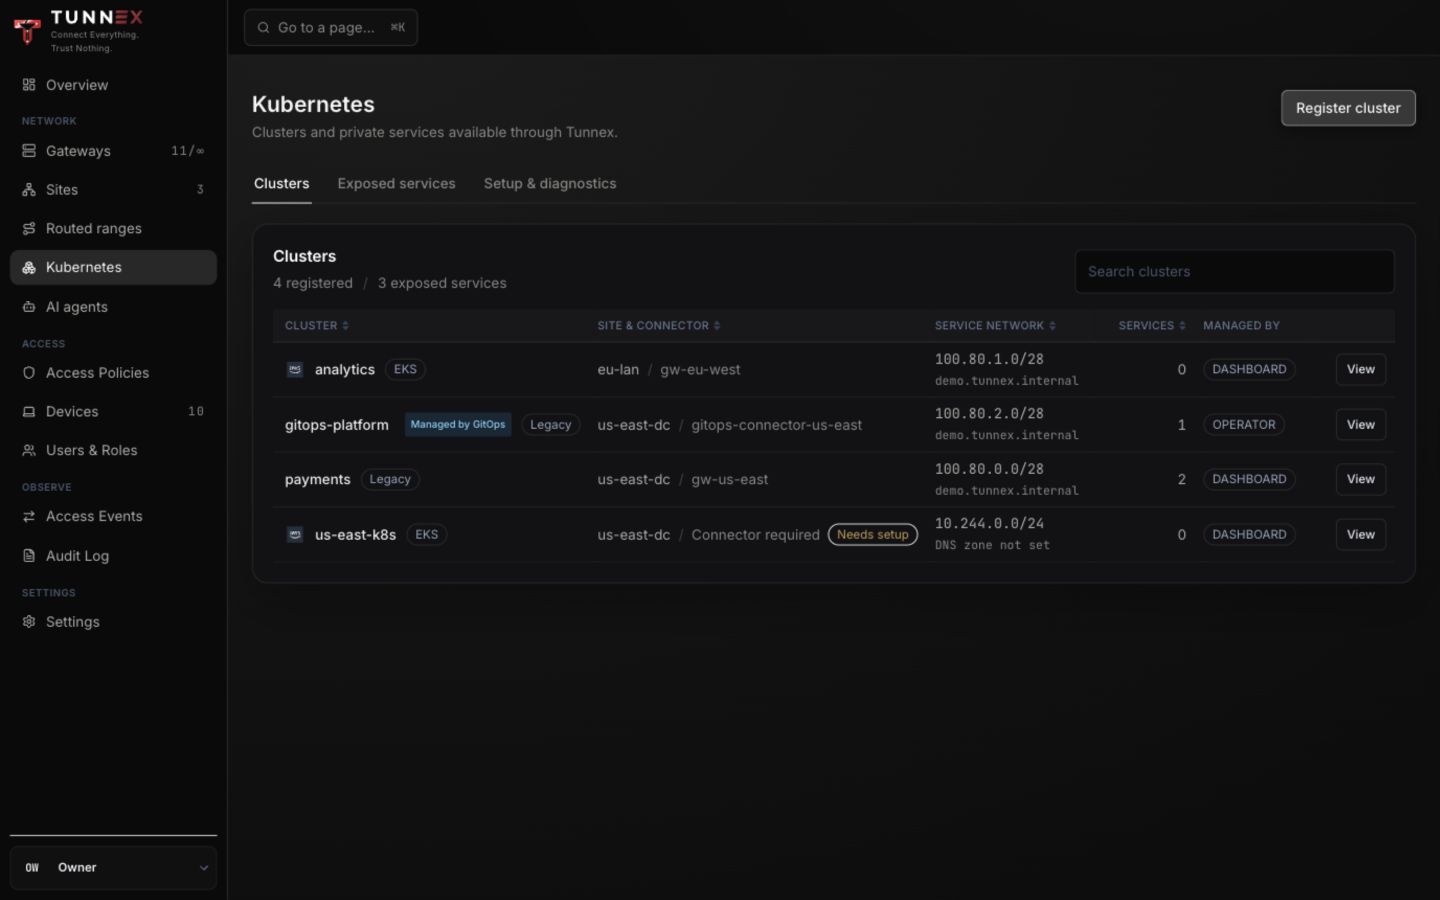1440x900 pixels.
Task: Click the OPERATOR managed-by badge
Action: click(1244, 425)
